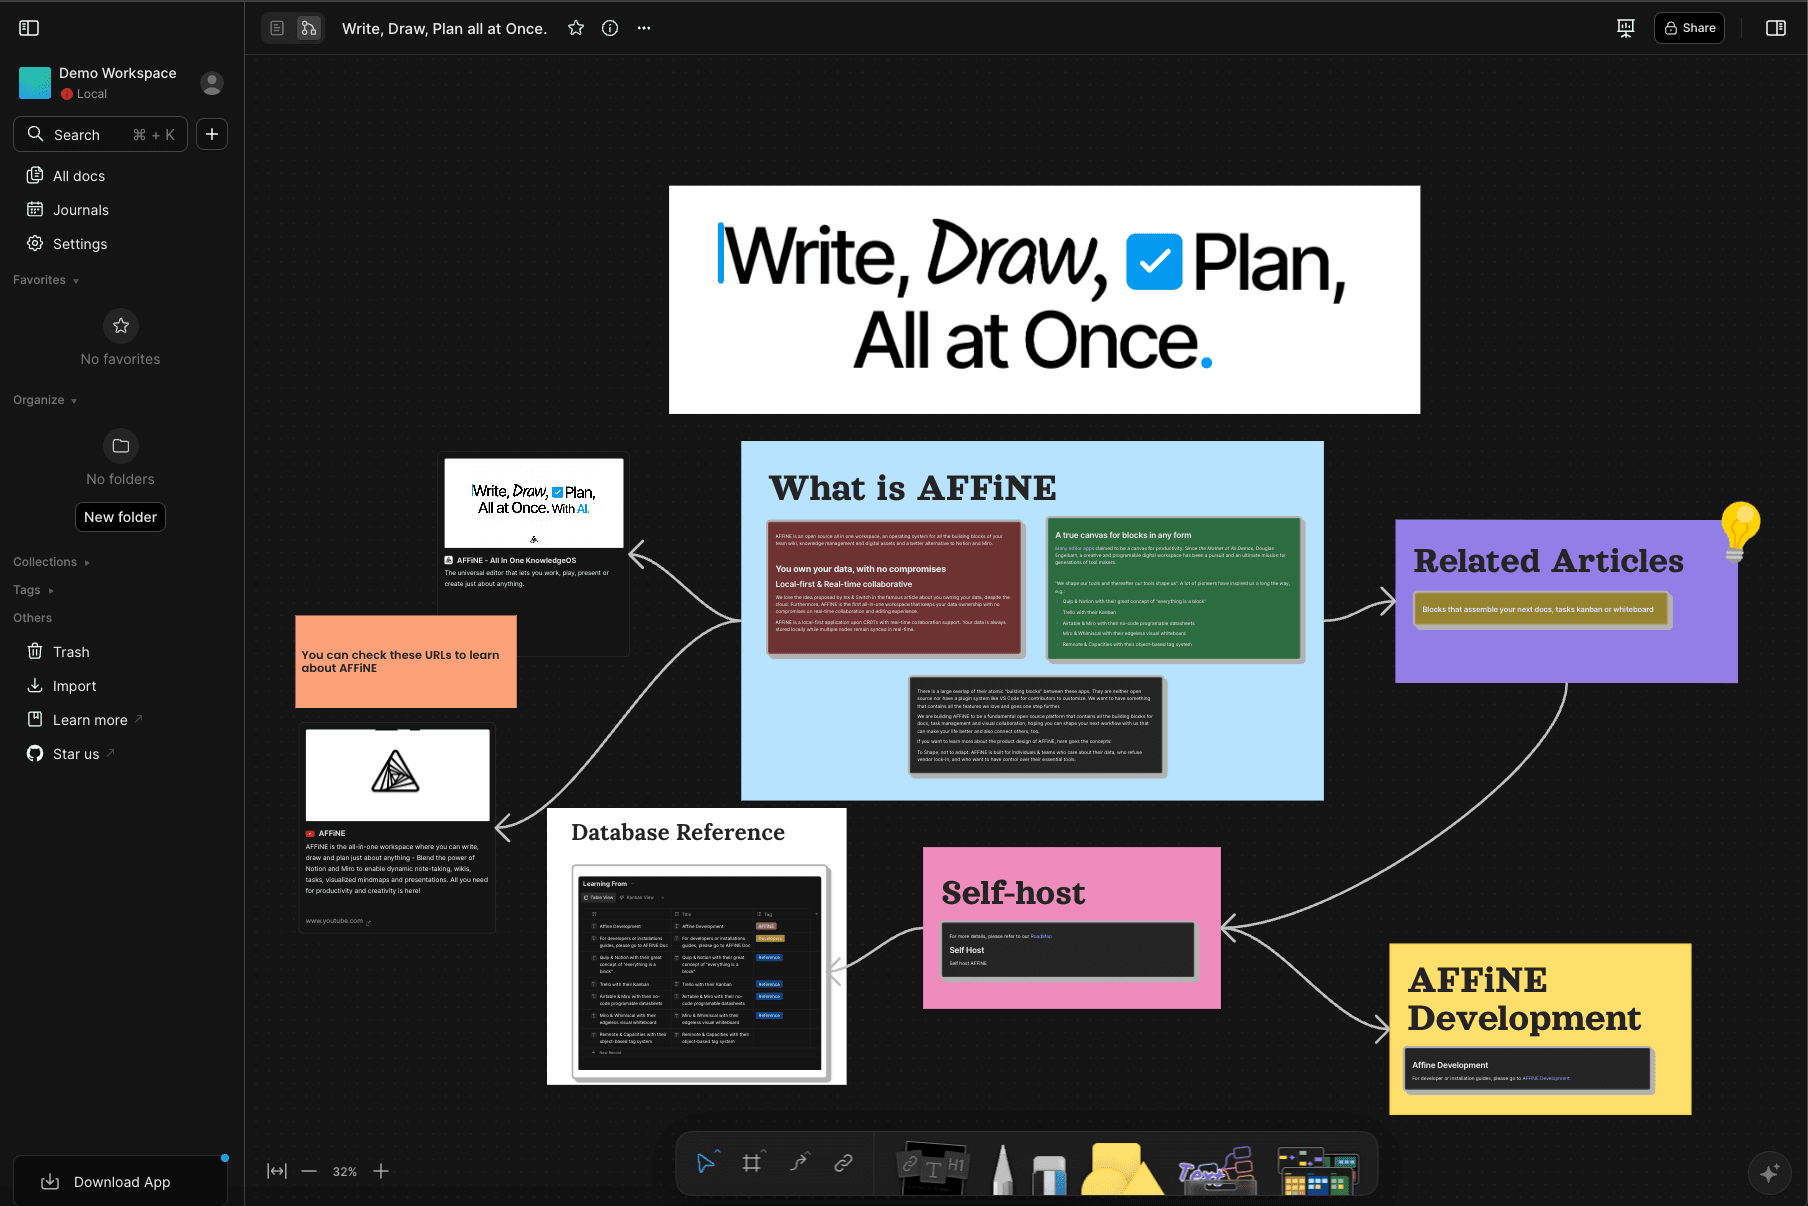Click the Share button
Screen dimensions: 1808x1206
click(x=1690, y=28)
